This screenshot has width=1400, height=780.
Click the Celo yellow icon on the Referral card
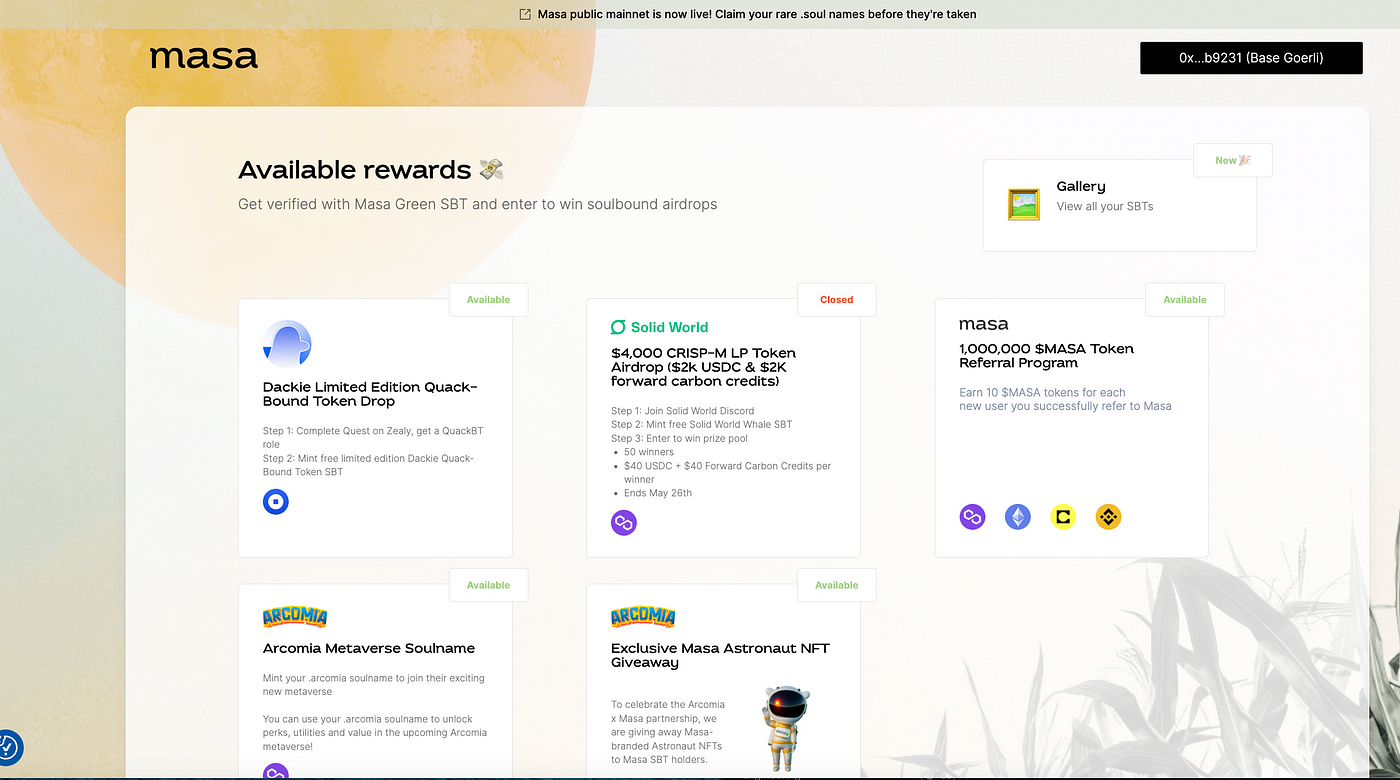(x=1063, y=517)
